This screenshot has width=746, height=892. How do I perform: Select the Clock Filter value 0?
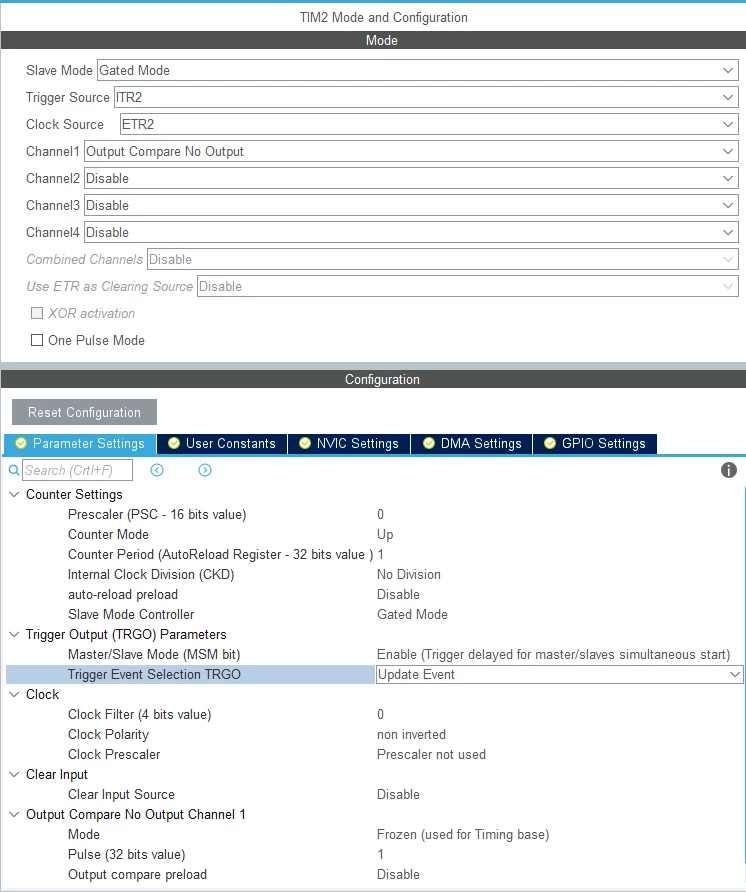(x=381, y=715)
